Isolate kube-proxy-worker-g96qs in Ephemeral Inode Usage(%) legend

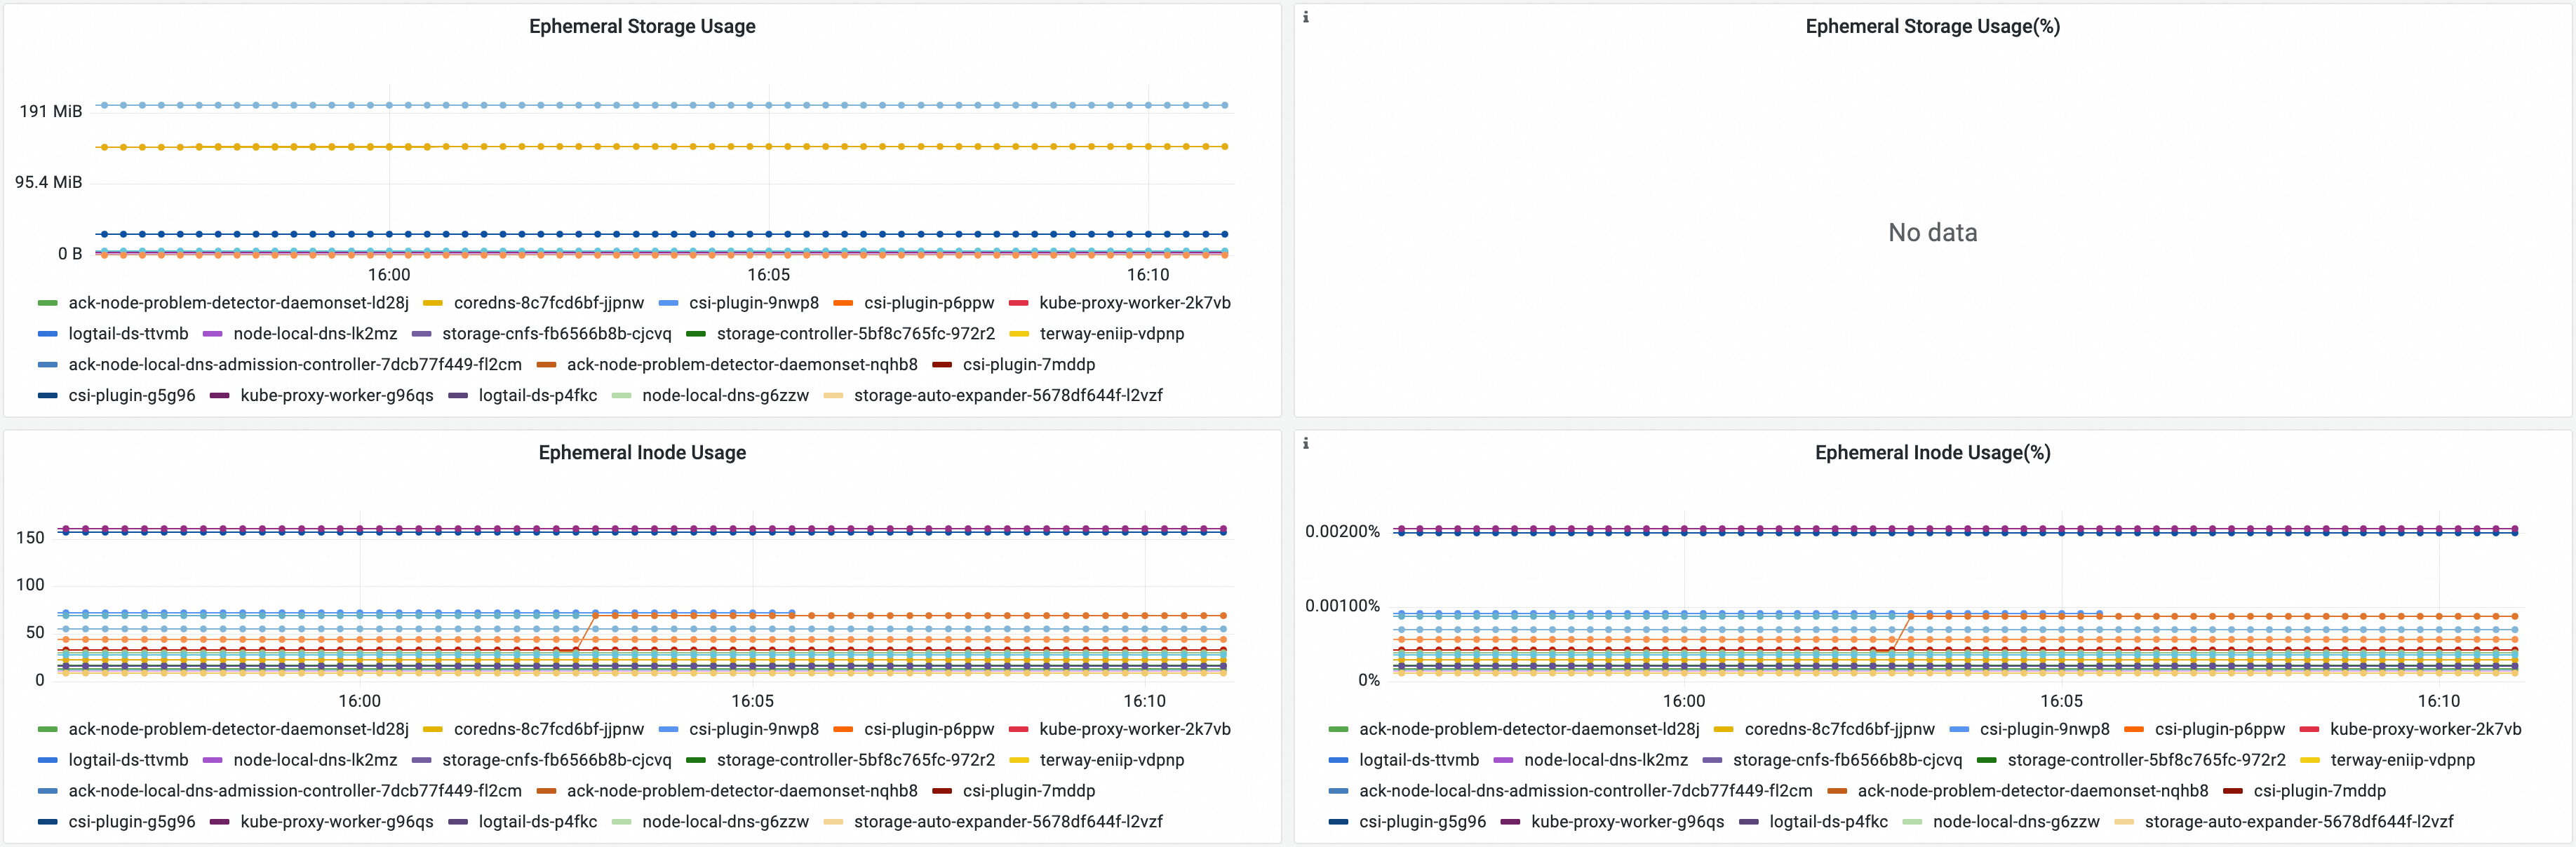tap(1627, 822)
